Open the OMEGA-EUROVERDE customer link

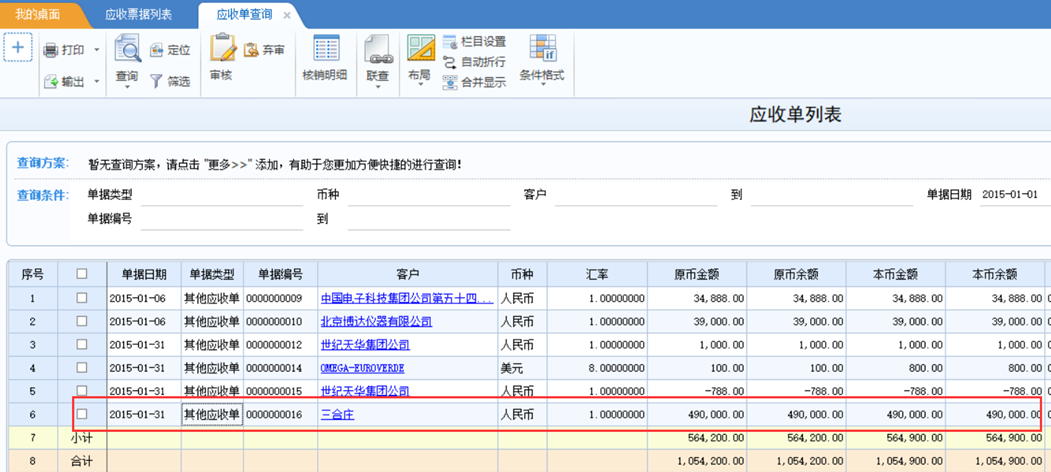tap(363, 368)
